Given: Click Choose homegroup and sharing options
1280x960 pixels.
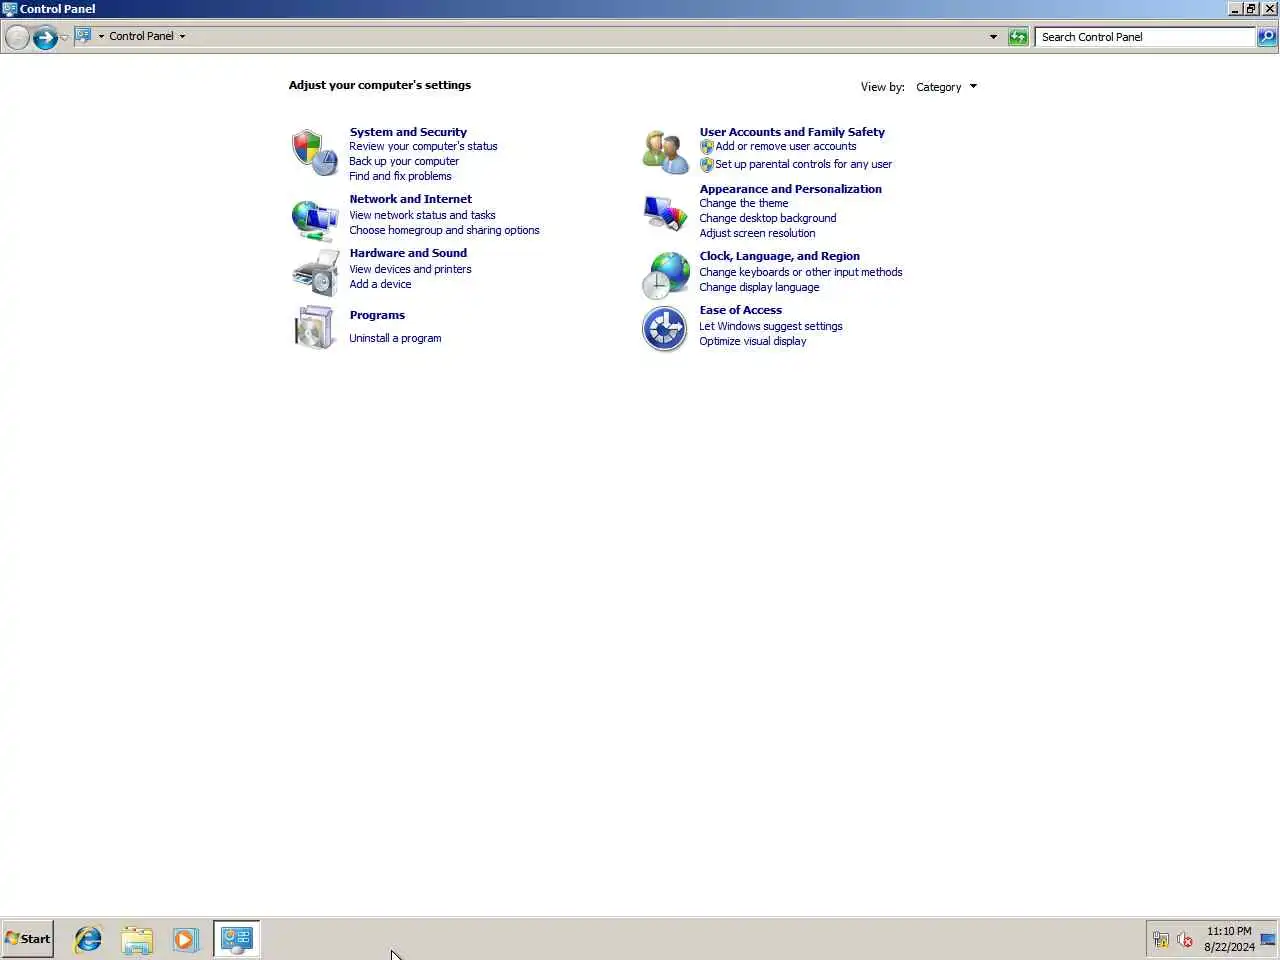Looking at the screenshot, I should [444, 230].
